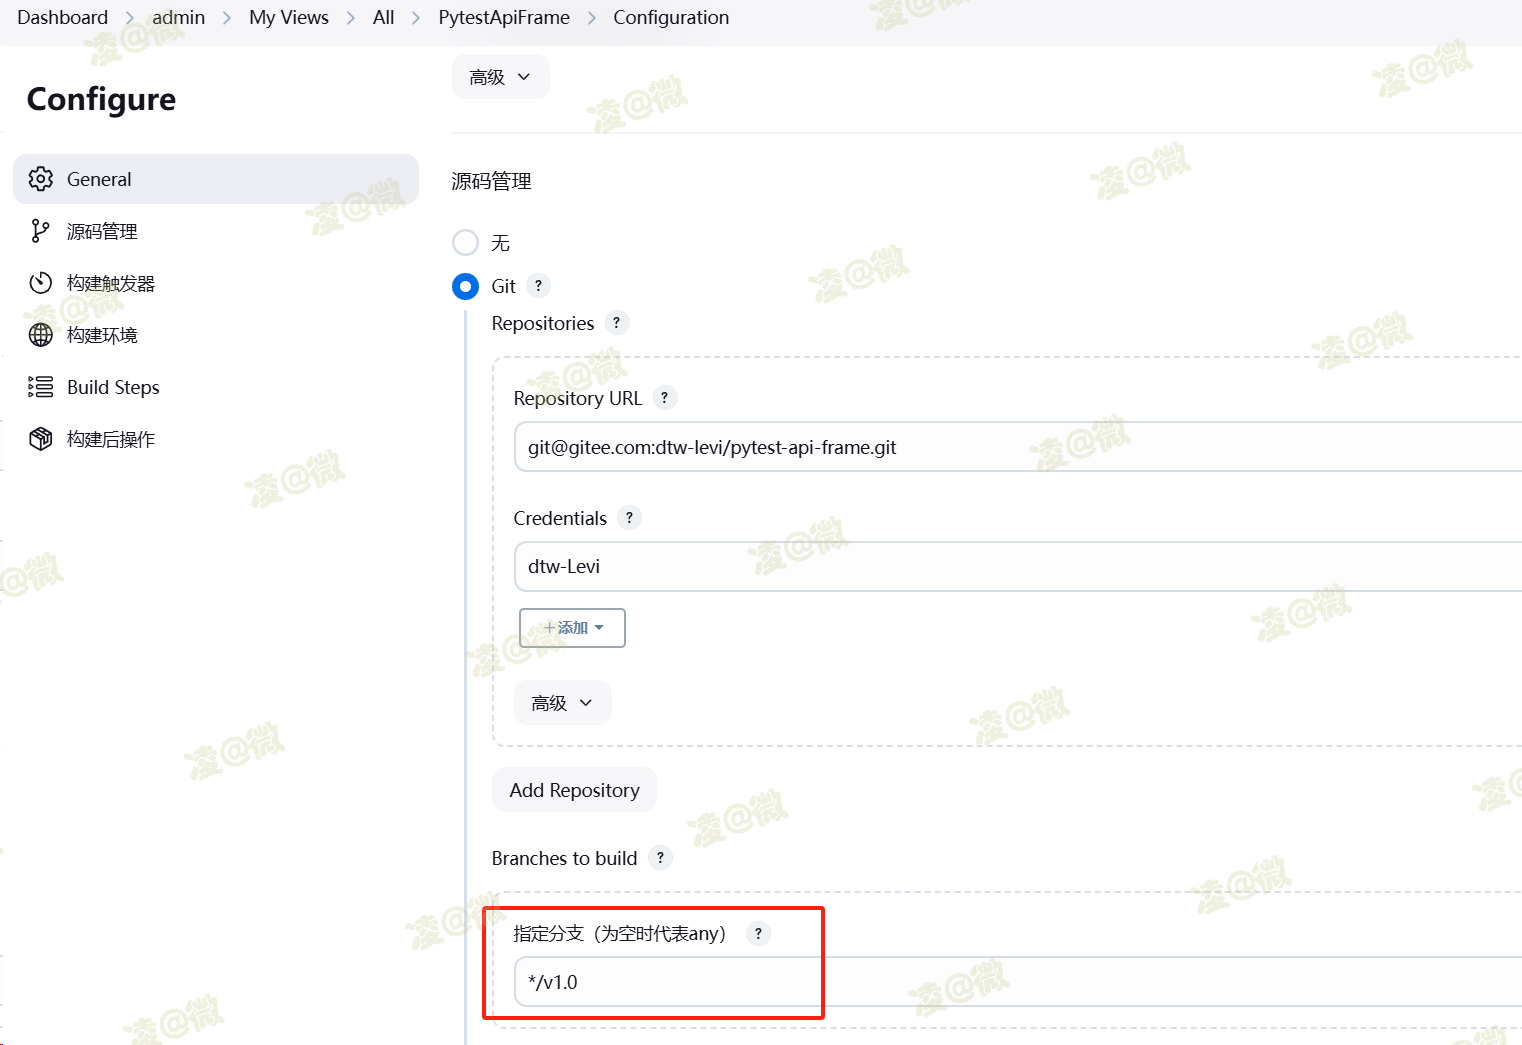This screenshot has width=1522, height=1045.
Task: Expand the breadcrumb arrow after PytestApiFrame
Action: [592, 18]
